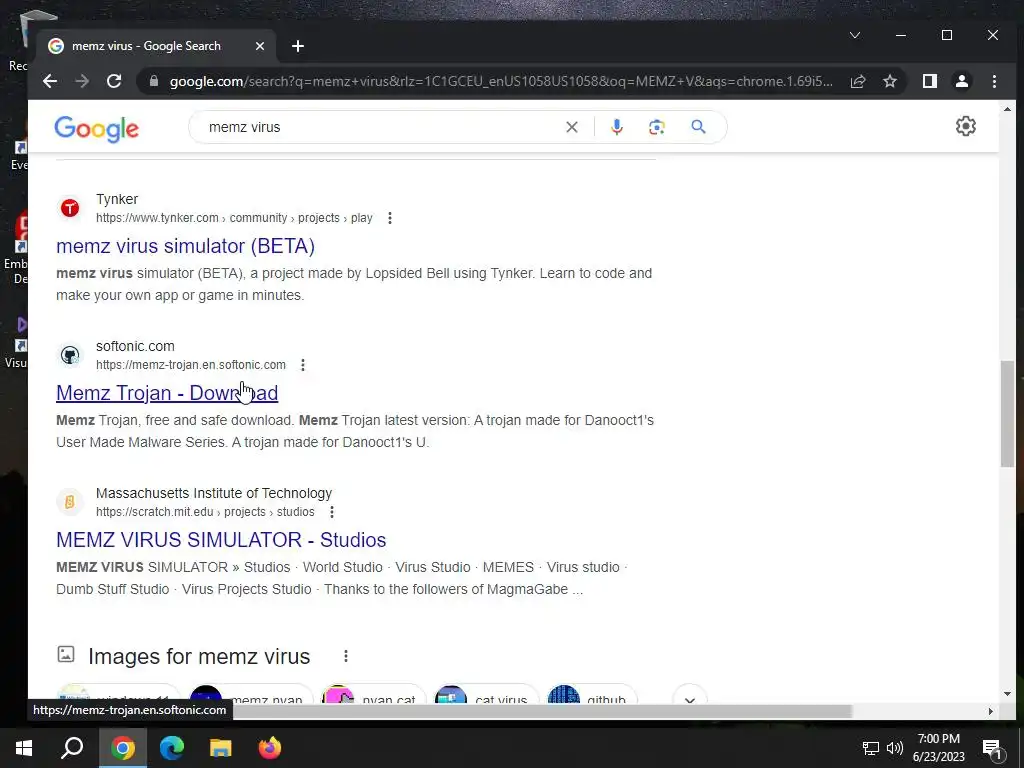Open volume control in system tray

(895, 748)
